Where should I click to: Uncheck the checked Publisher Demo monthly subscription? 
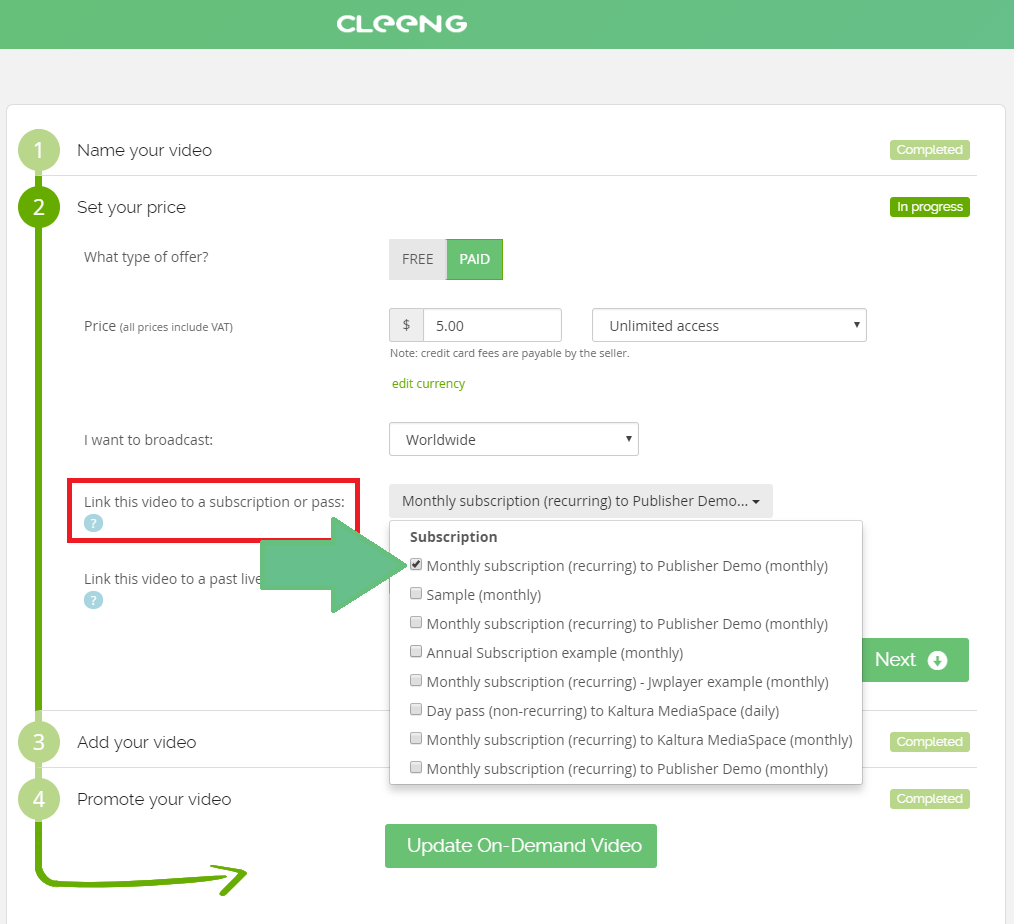416,564
